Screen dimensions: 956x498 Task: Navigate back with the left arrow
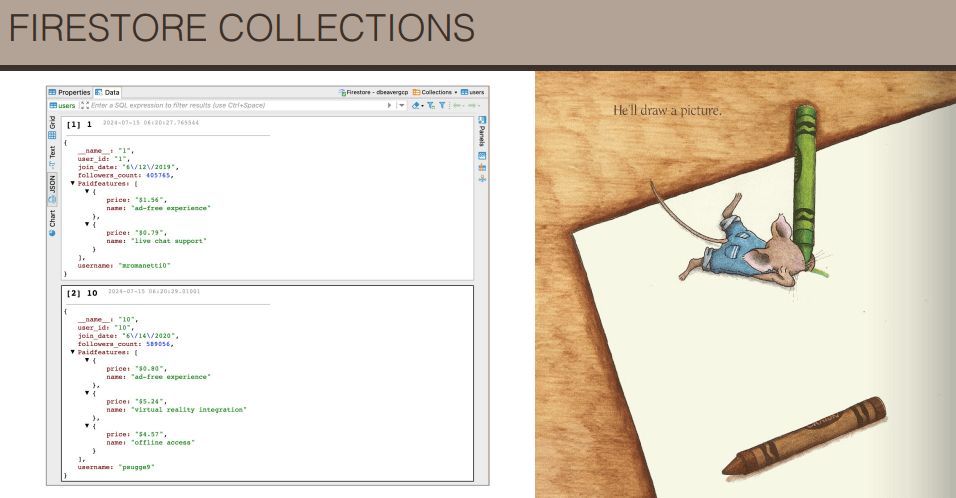tap(456, 105)
